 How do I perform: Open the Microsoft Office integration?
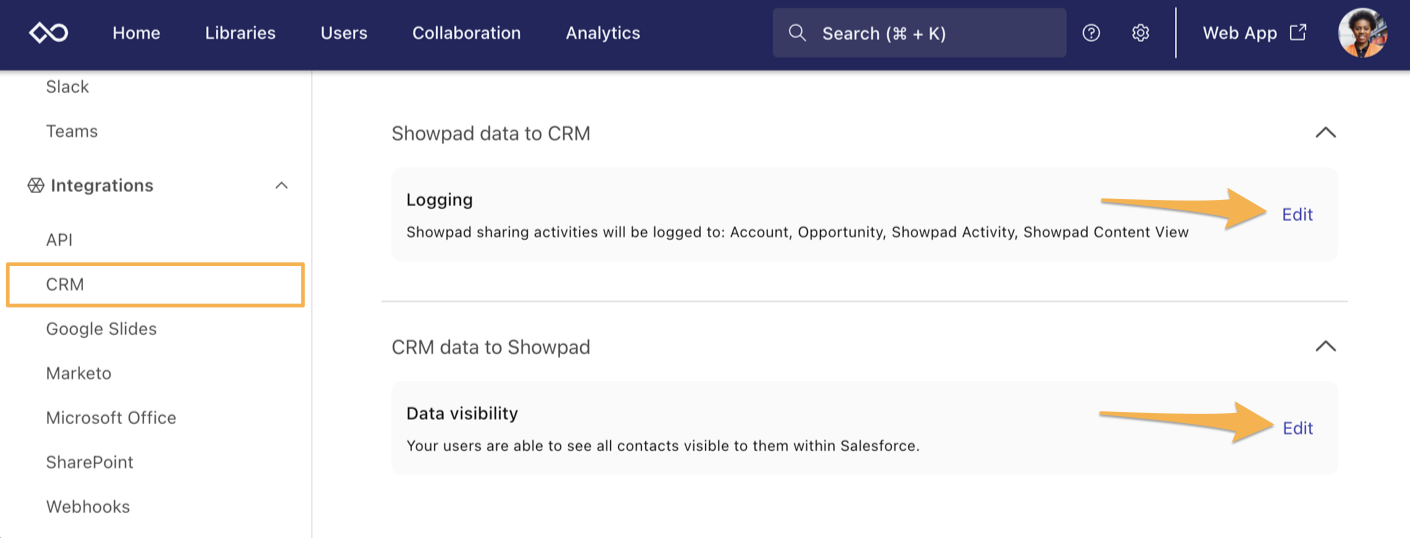111,418
